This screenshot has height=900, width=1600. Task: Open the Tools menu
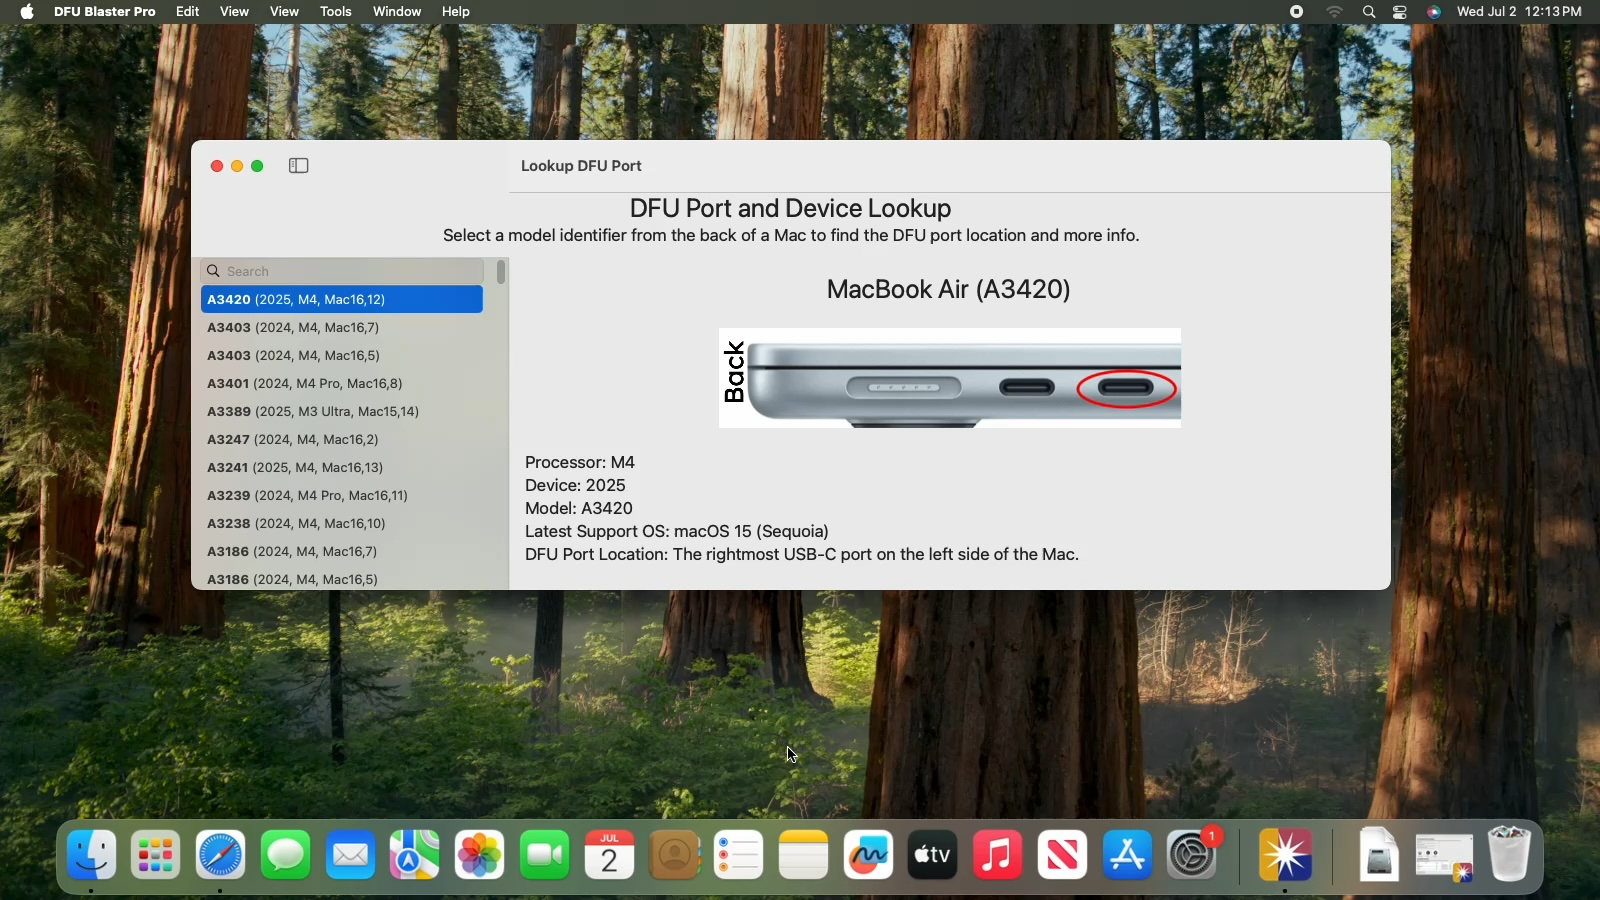(336, 12)
